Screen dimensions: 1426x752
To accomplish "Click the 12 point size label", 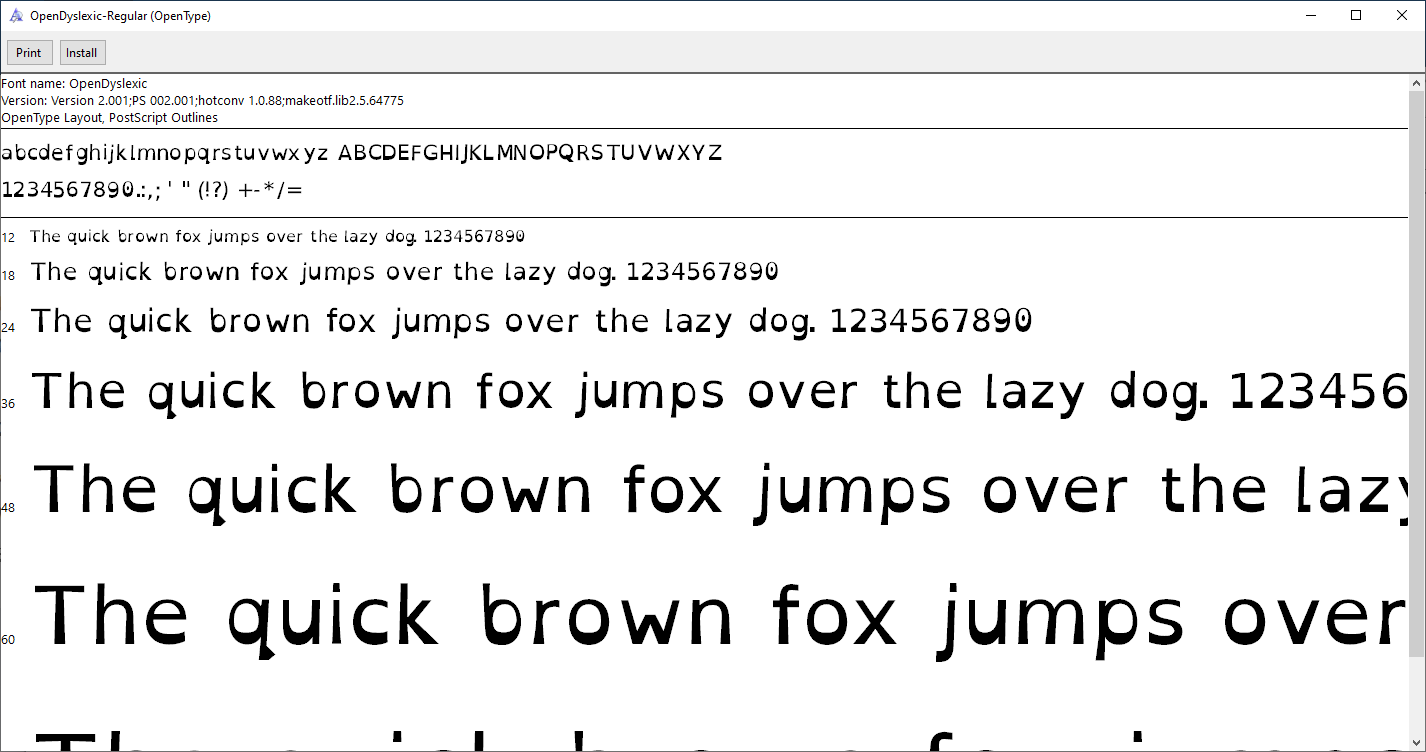I will click(8, 238).
